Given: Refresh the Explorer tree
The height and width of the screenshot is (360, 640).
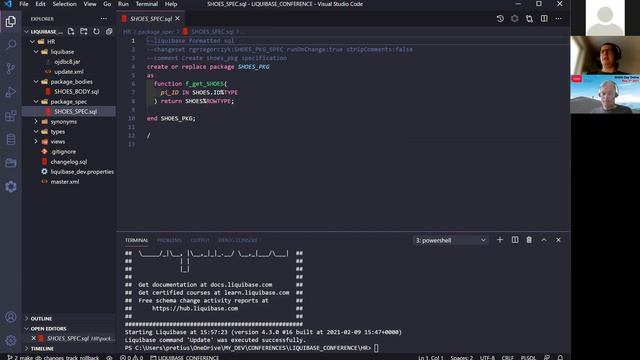Looking at the screenshot, I should [x=96, y=31].
